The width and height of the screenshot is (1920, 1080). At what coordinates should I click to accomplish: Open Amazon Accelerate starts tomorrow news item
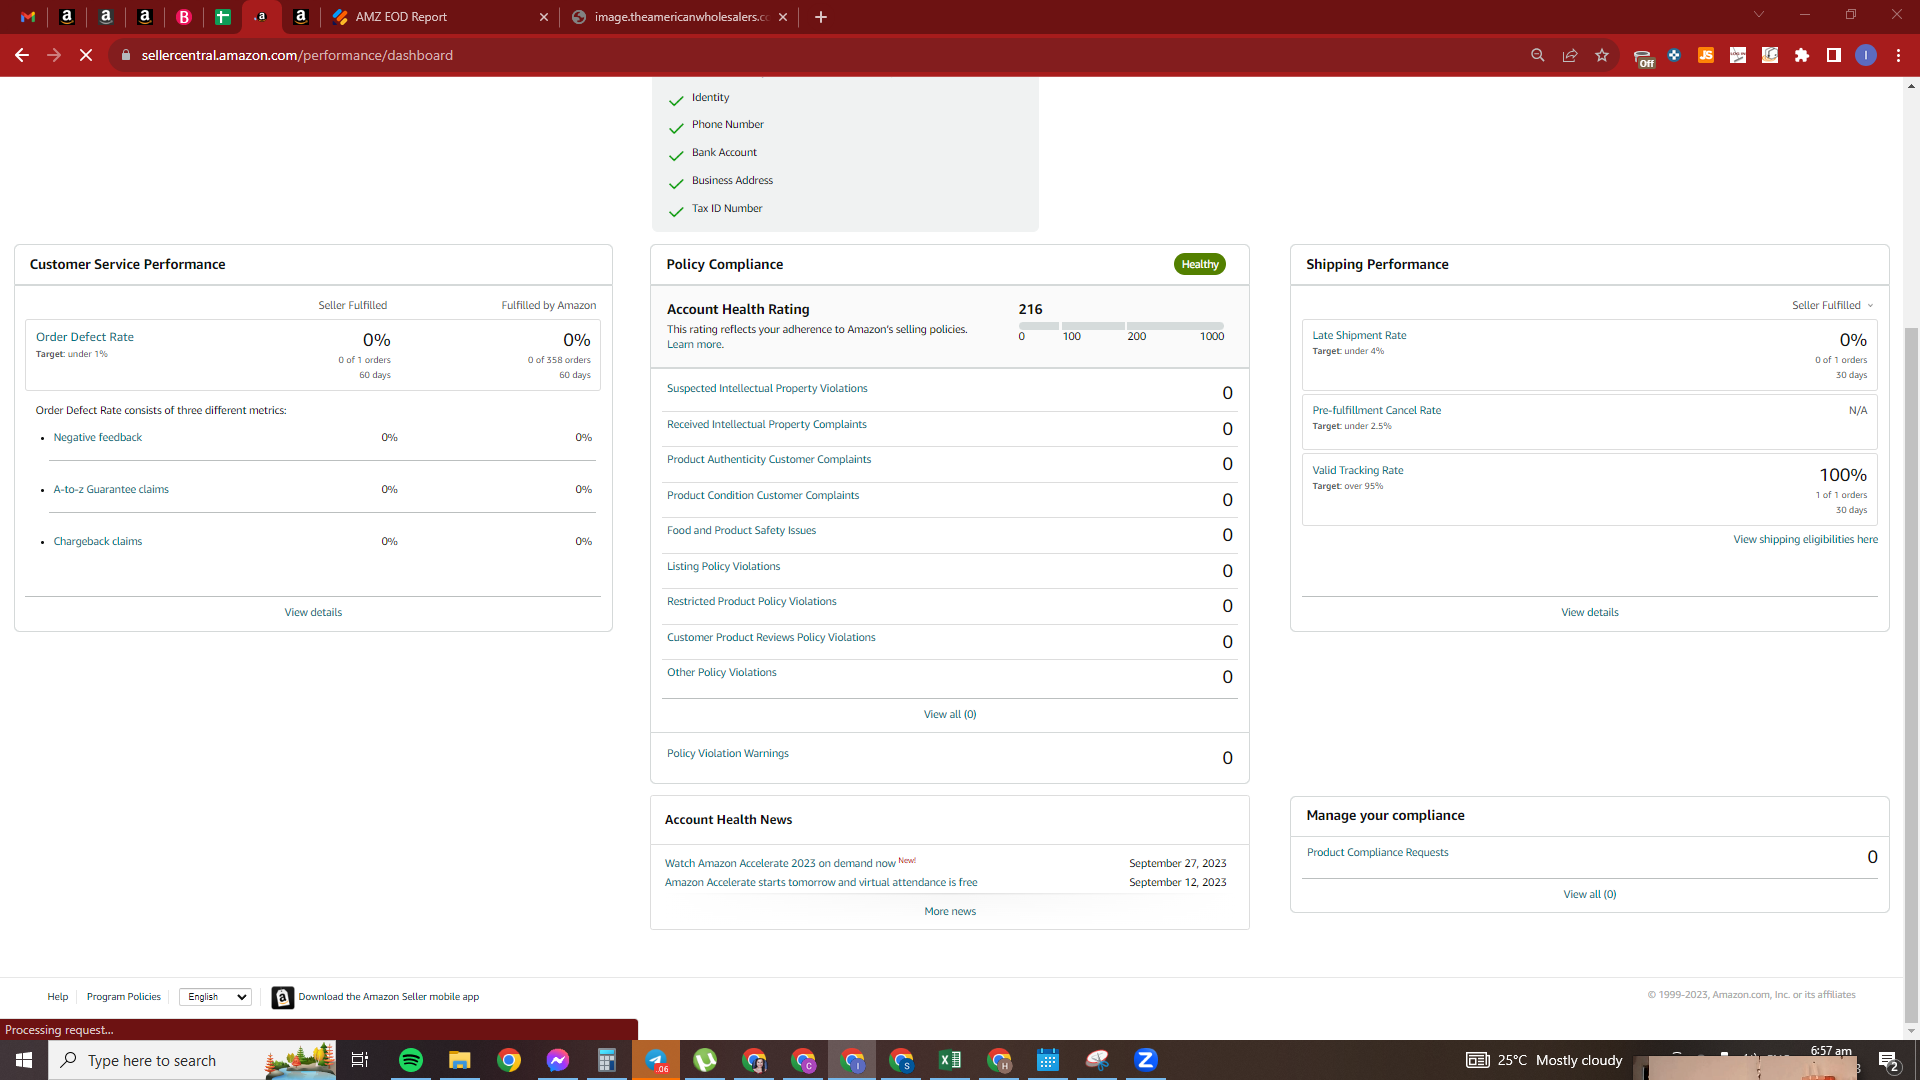point(821,882)
